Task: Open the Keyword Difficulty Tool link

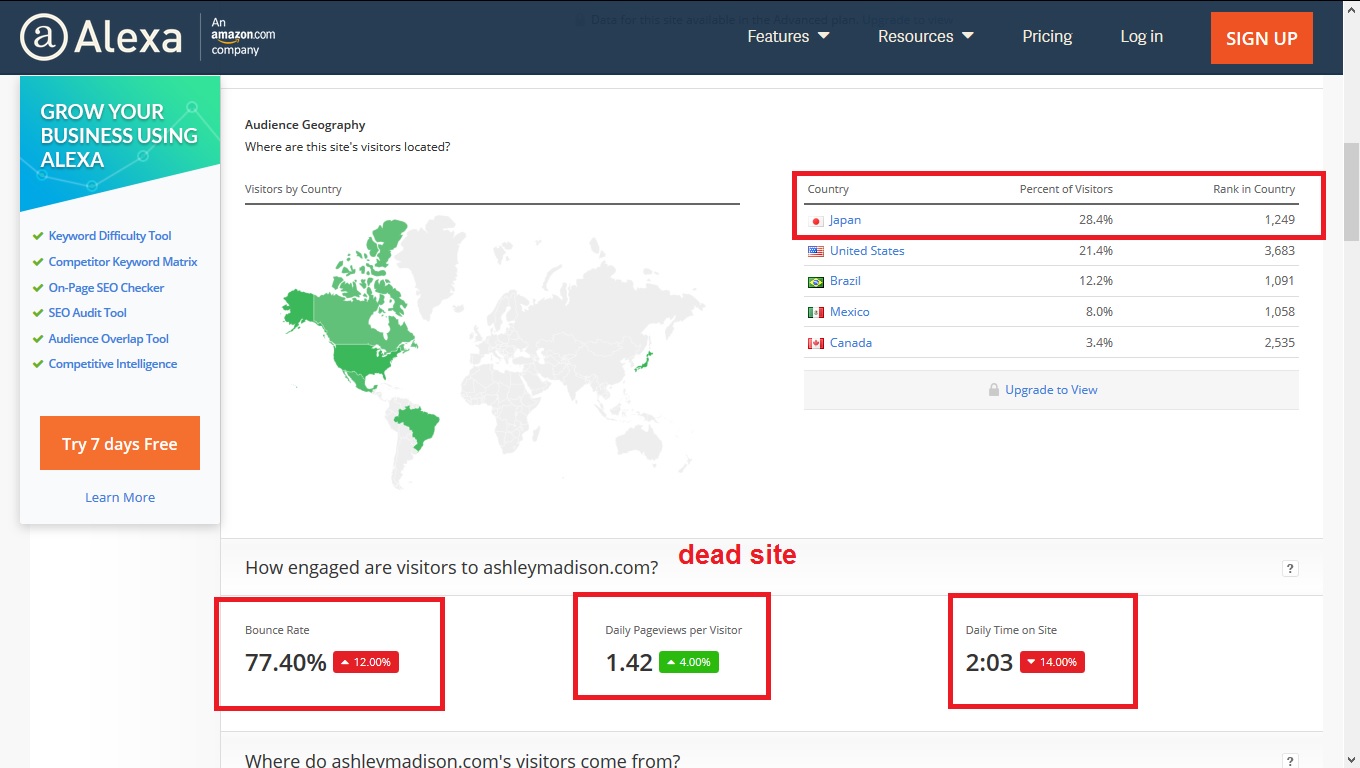Action: pos(110,236)
